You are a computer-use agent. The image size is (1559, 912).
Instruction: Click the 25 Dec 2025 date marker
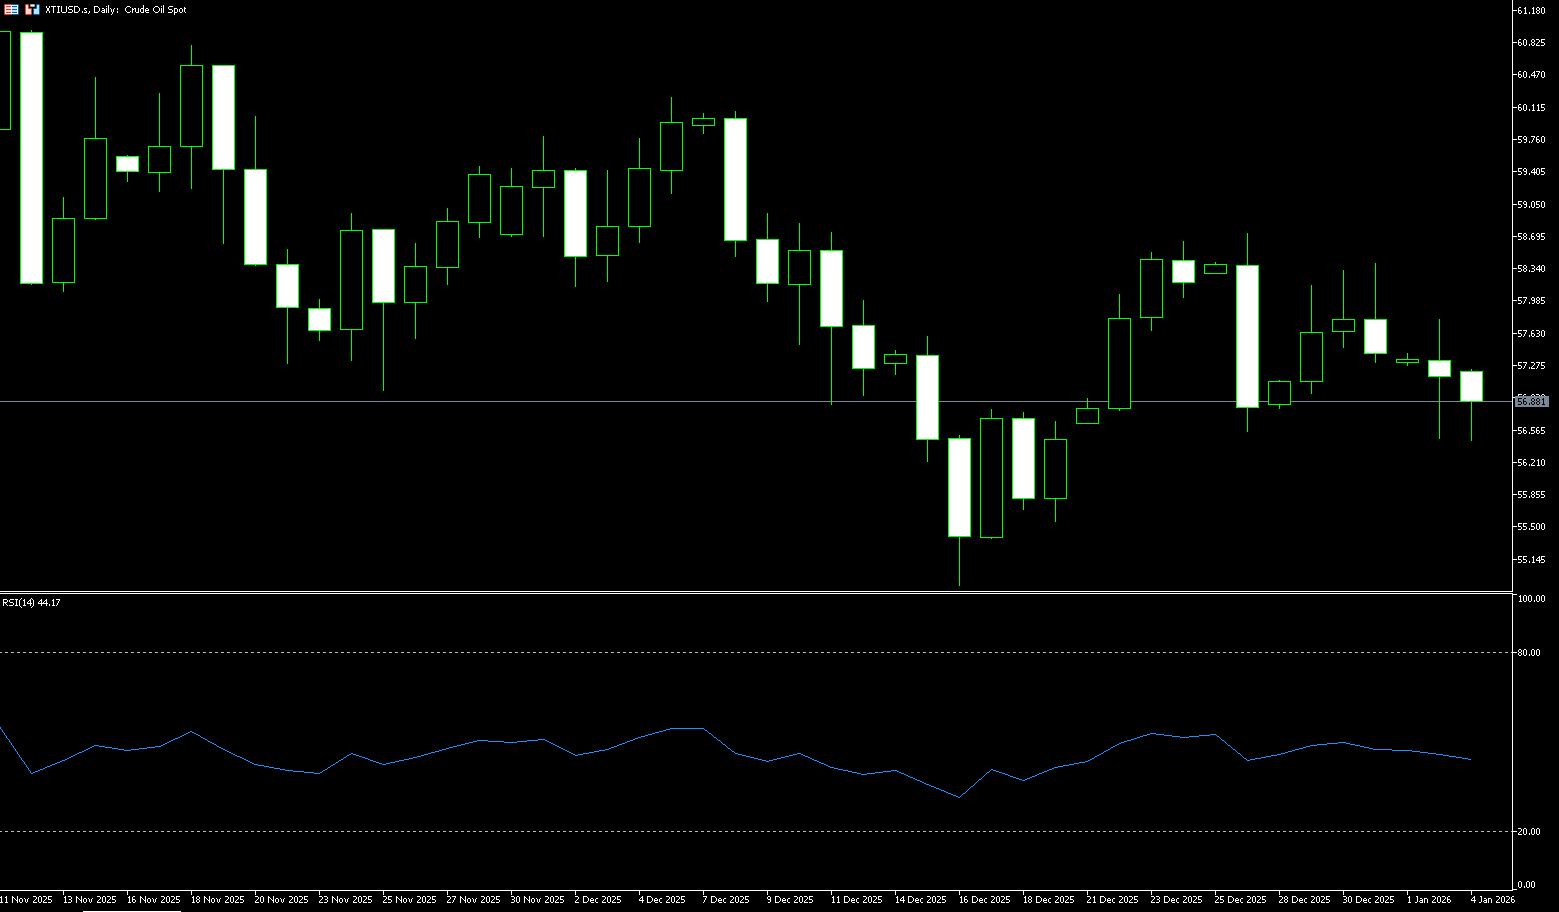1239,900
